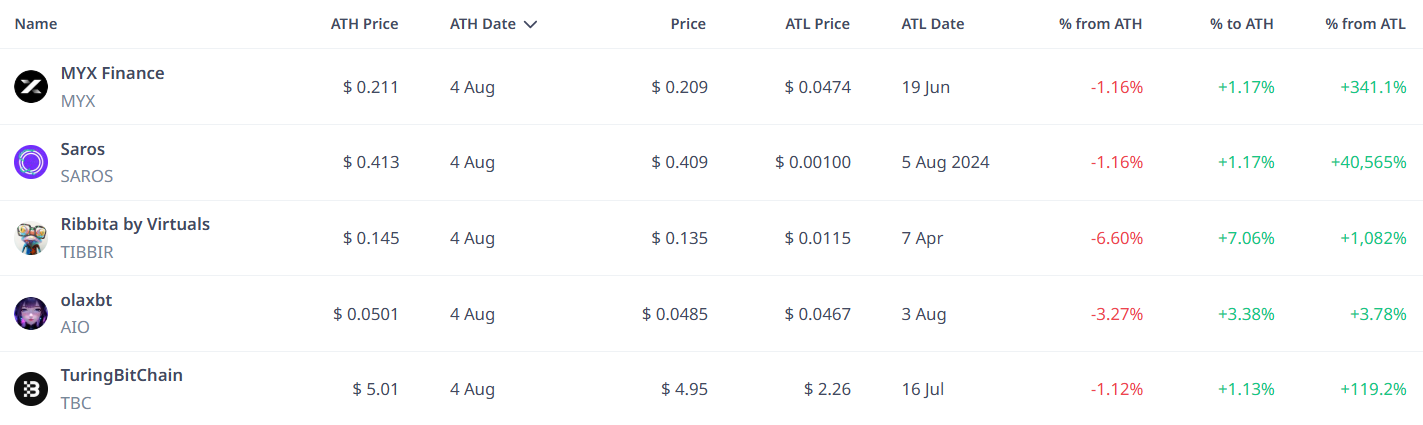The image size is (1423, 425).
Task: Click the TuringBitChain black logo icon
Action: point(31,389)
